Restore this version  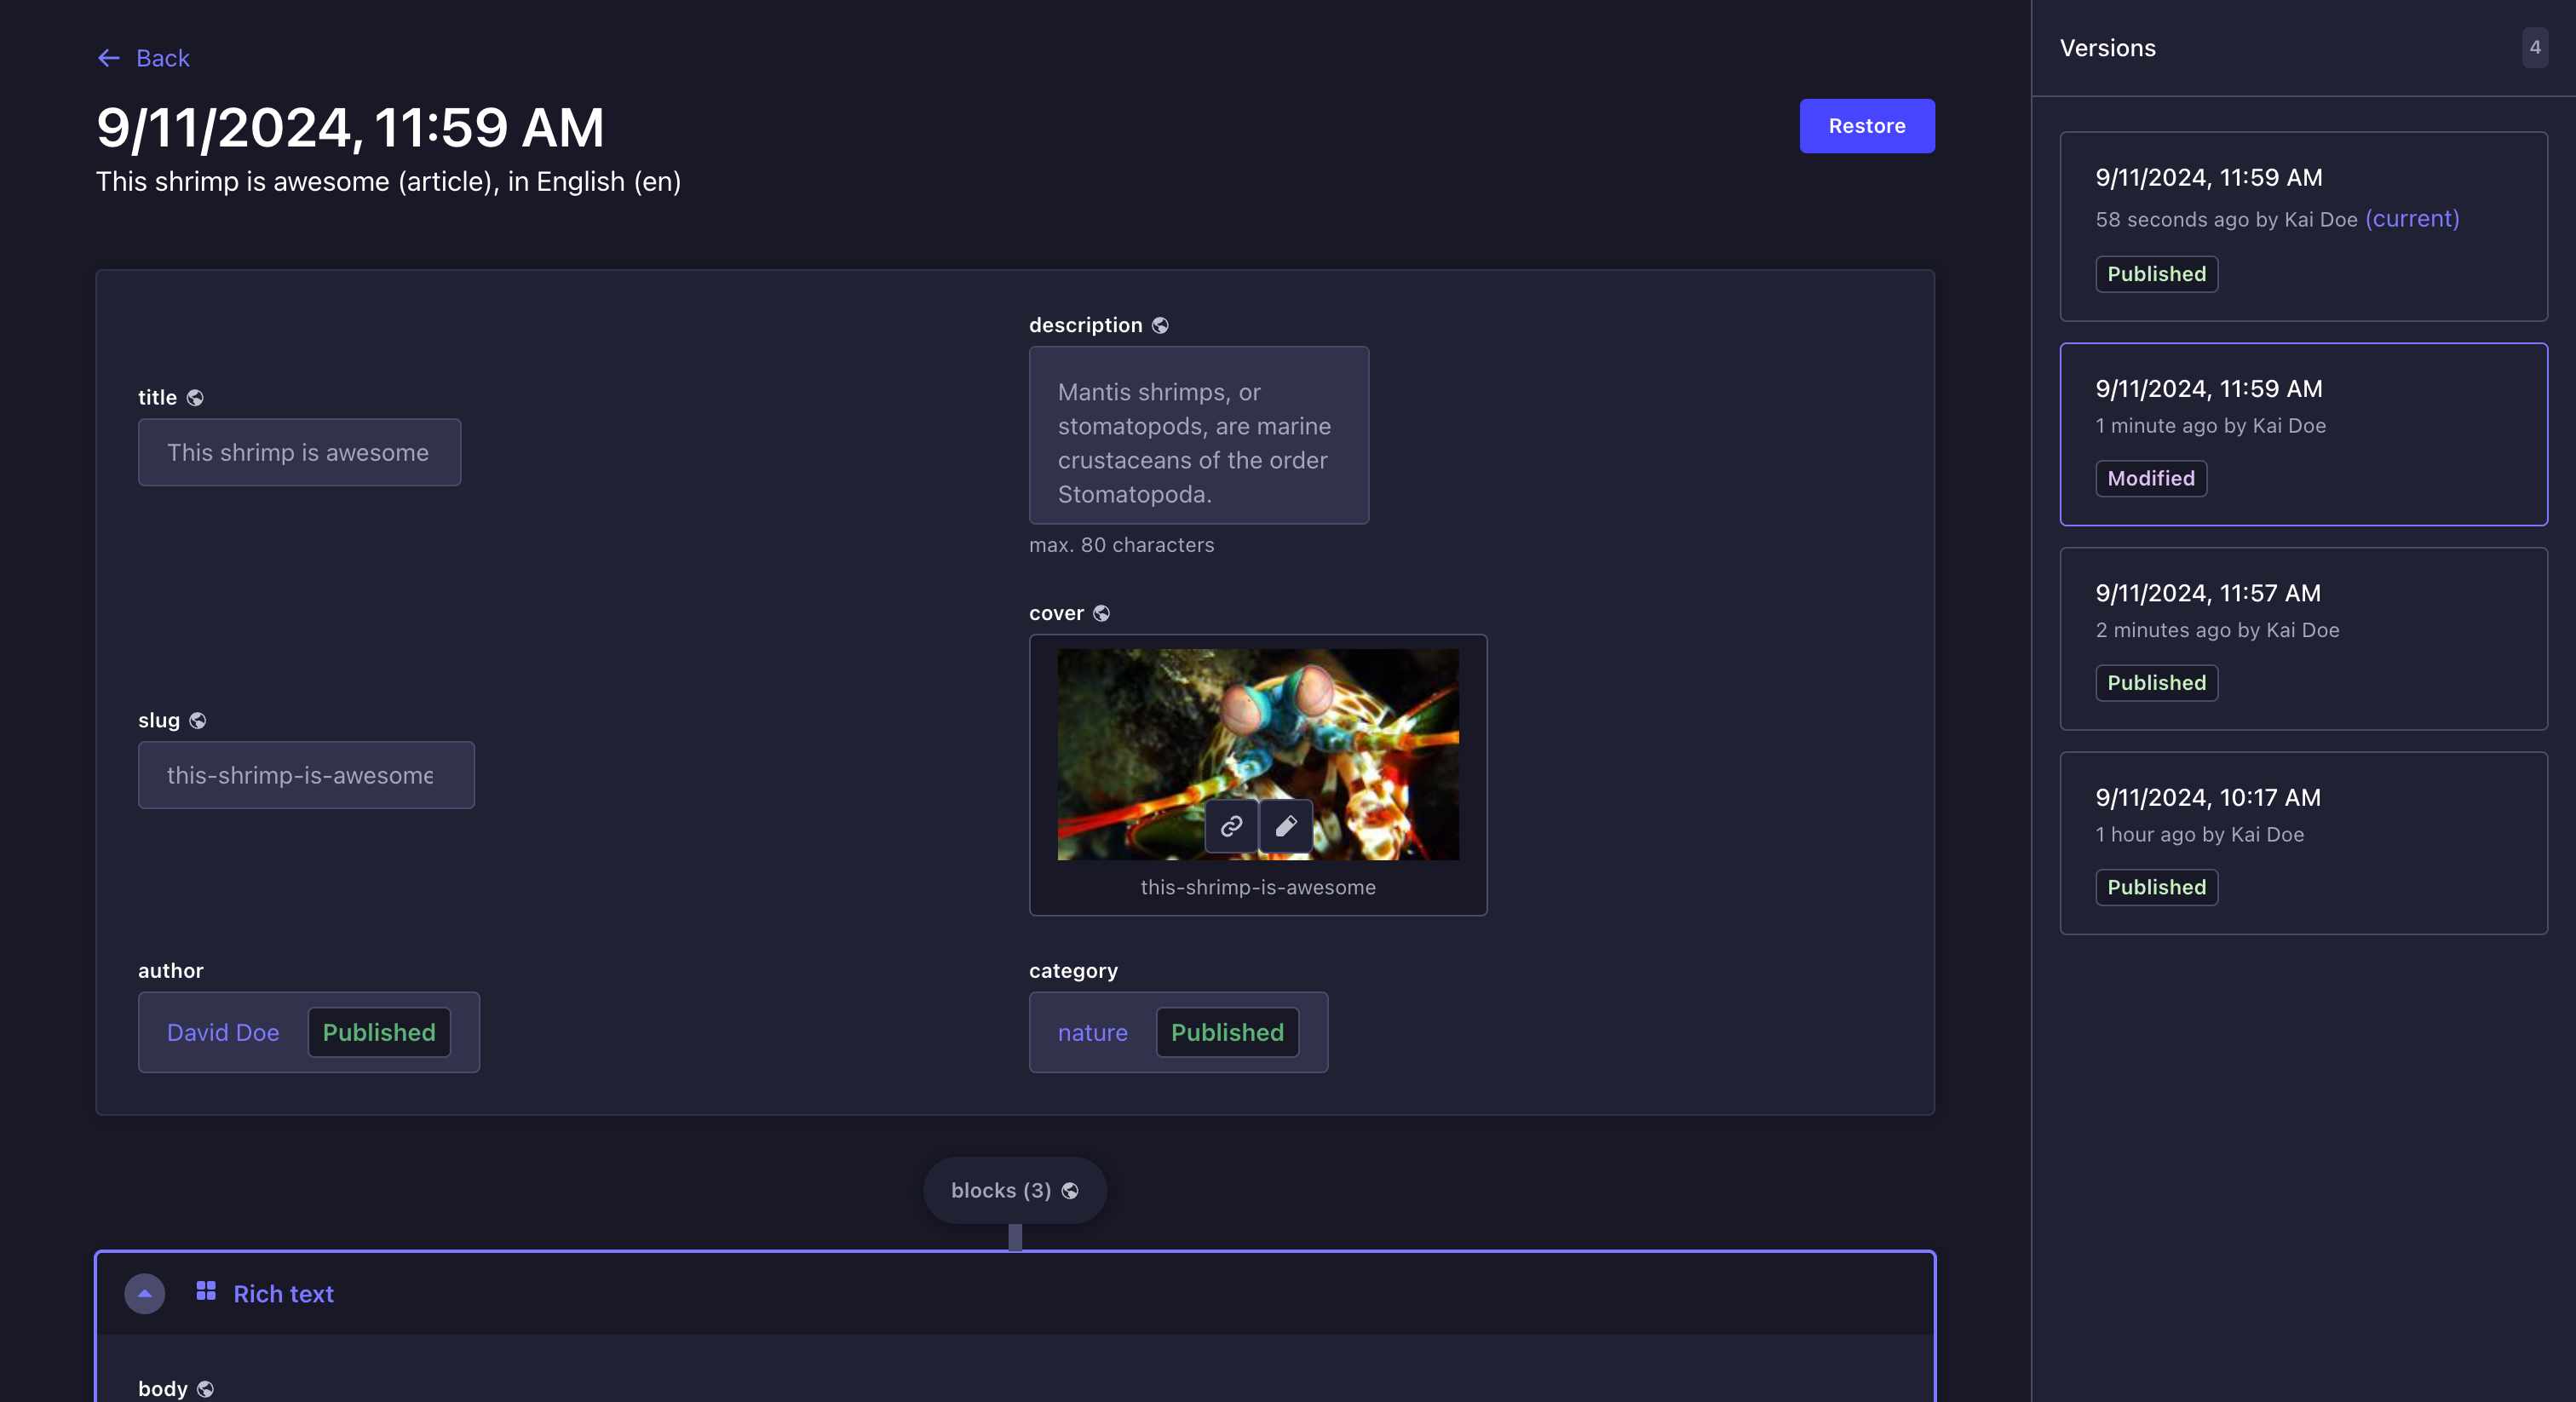1866,126
